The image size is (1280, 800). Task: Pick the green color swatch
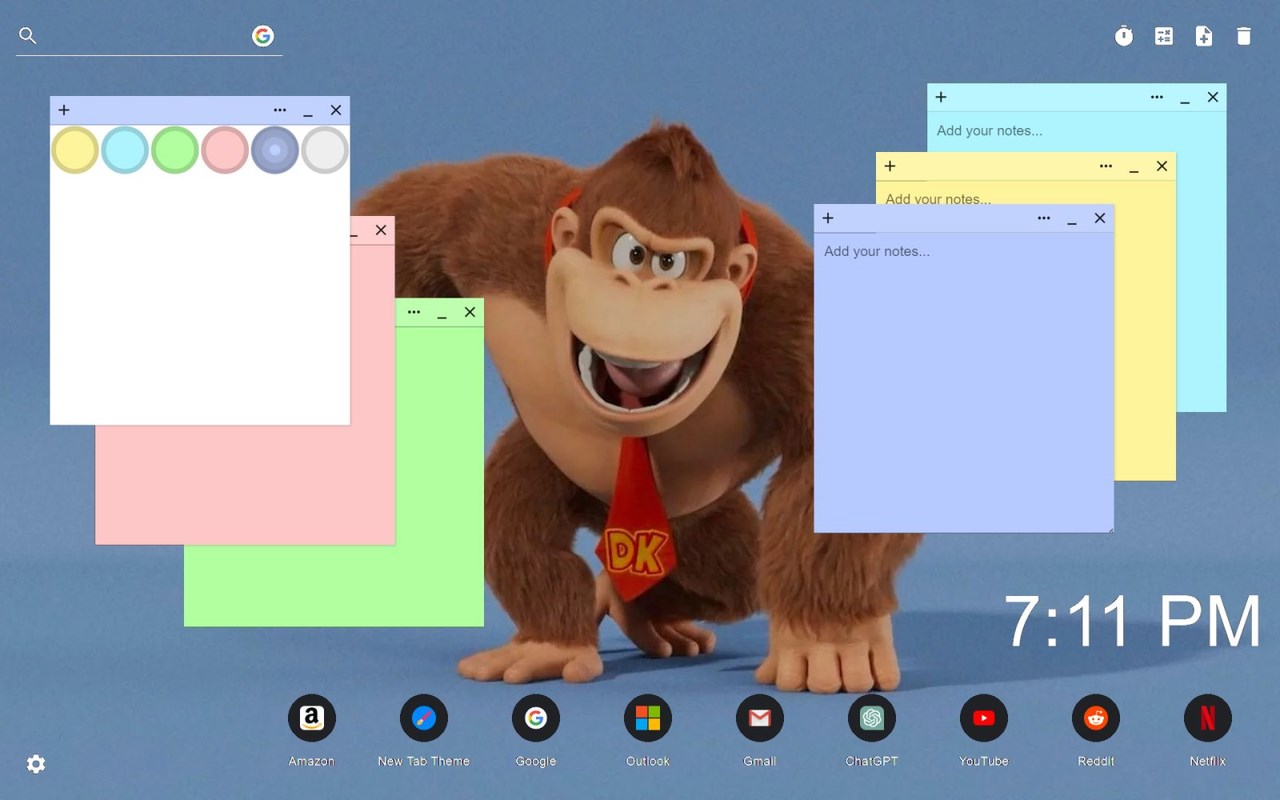pos(175,150)
